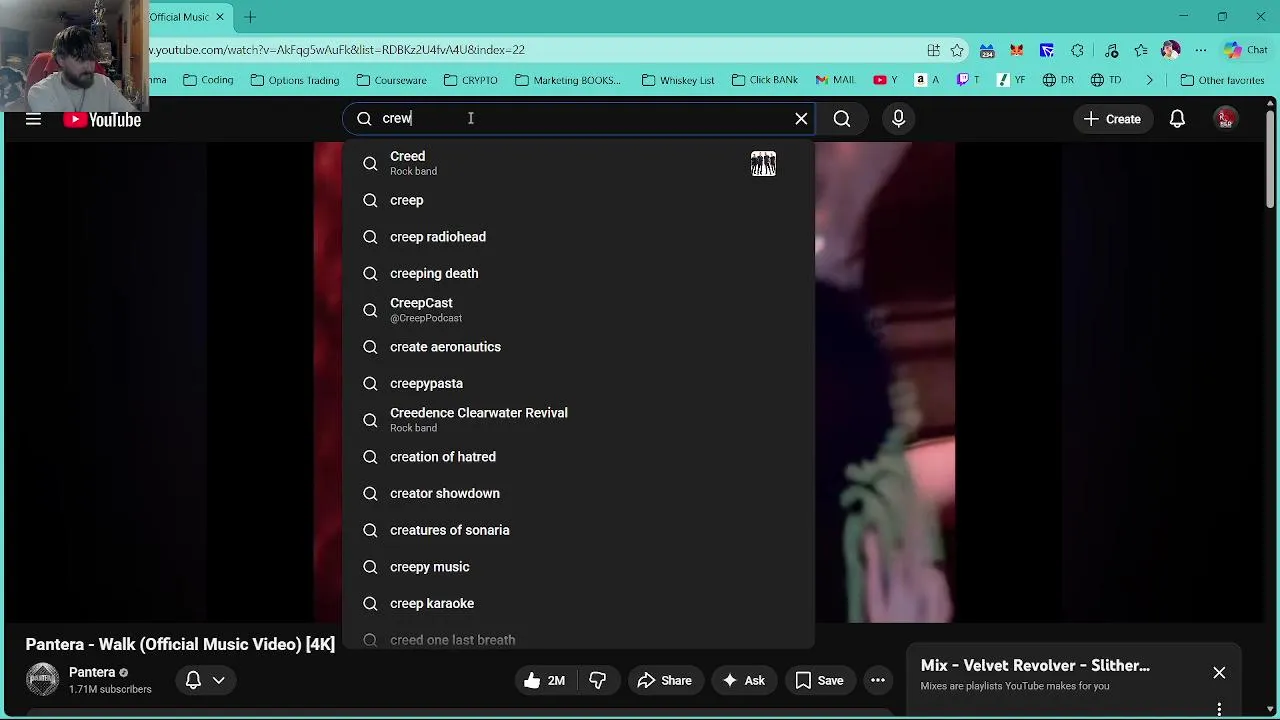Image resolution: width=1280 pixels, height=720 pixels.
Task: Open the Extensions puzzle icon
Action: point(1077,50)
